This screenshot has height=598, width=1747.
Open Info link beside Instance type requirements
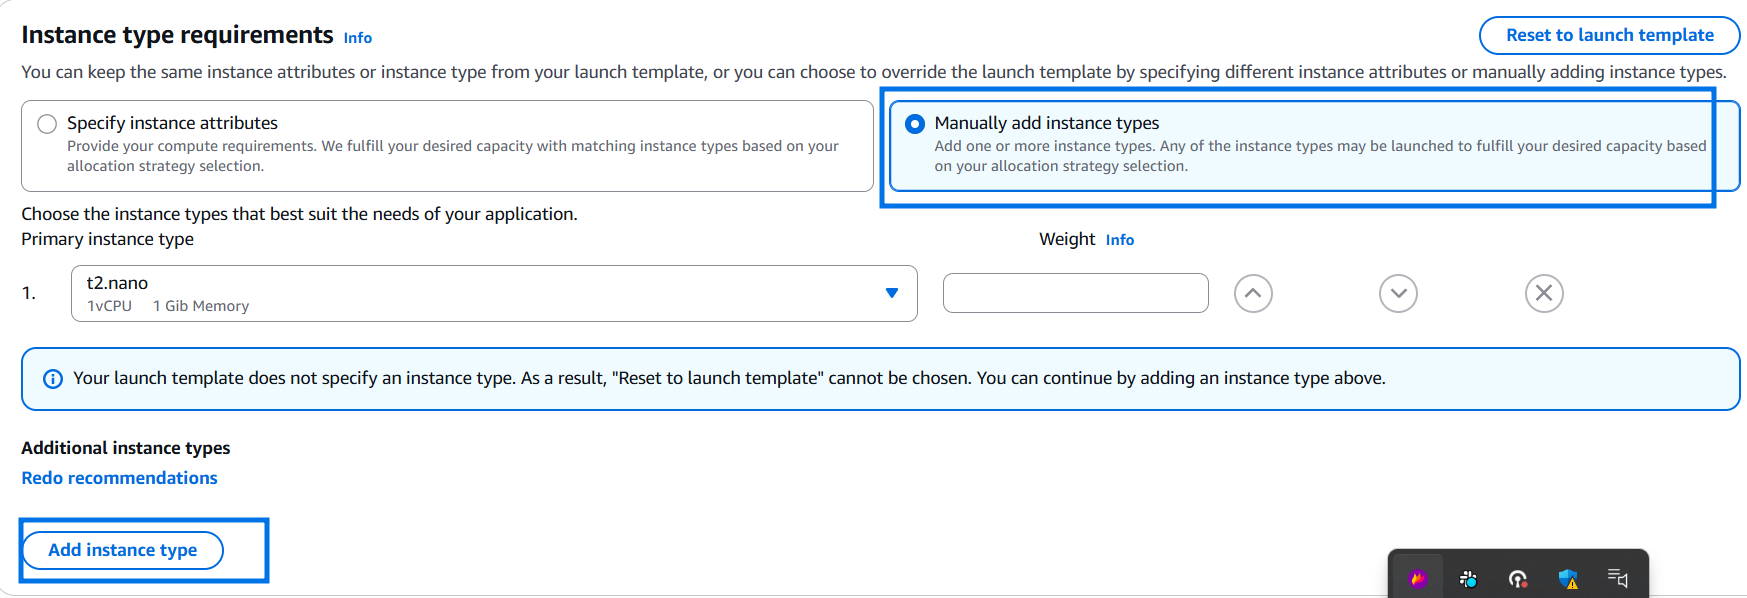pos(358,38)
